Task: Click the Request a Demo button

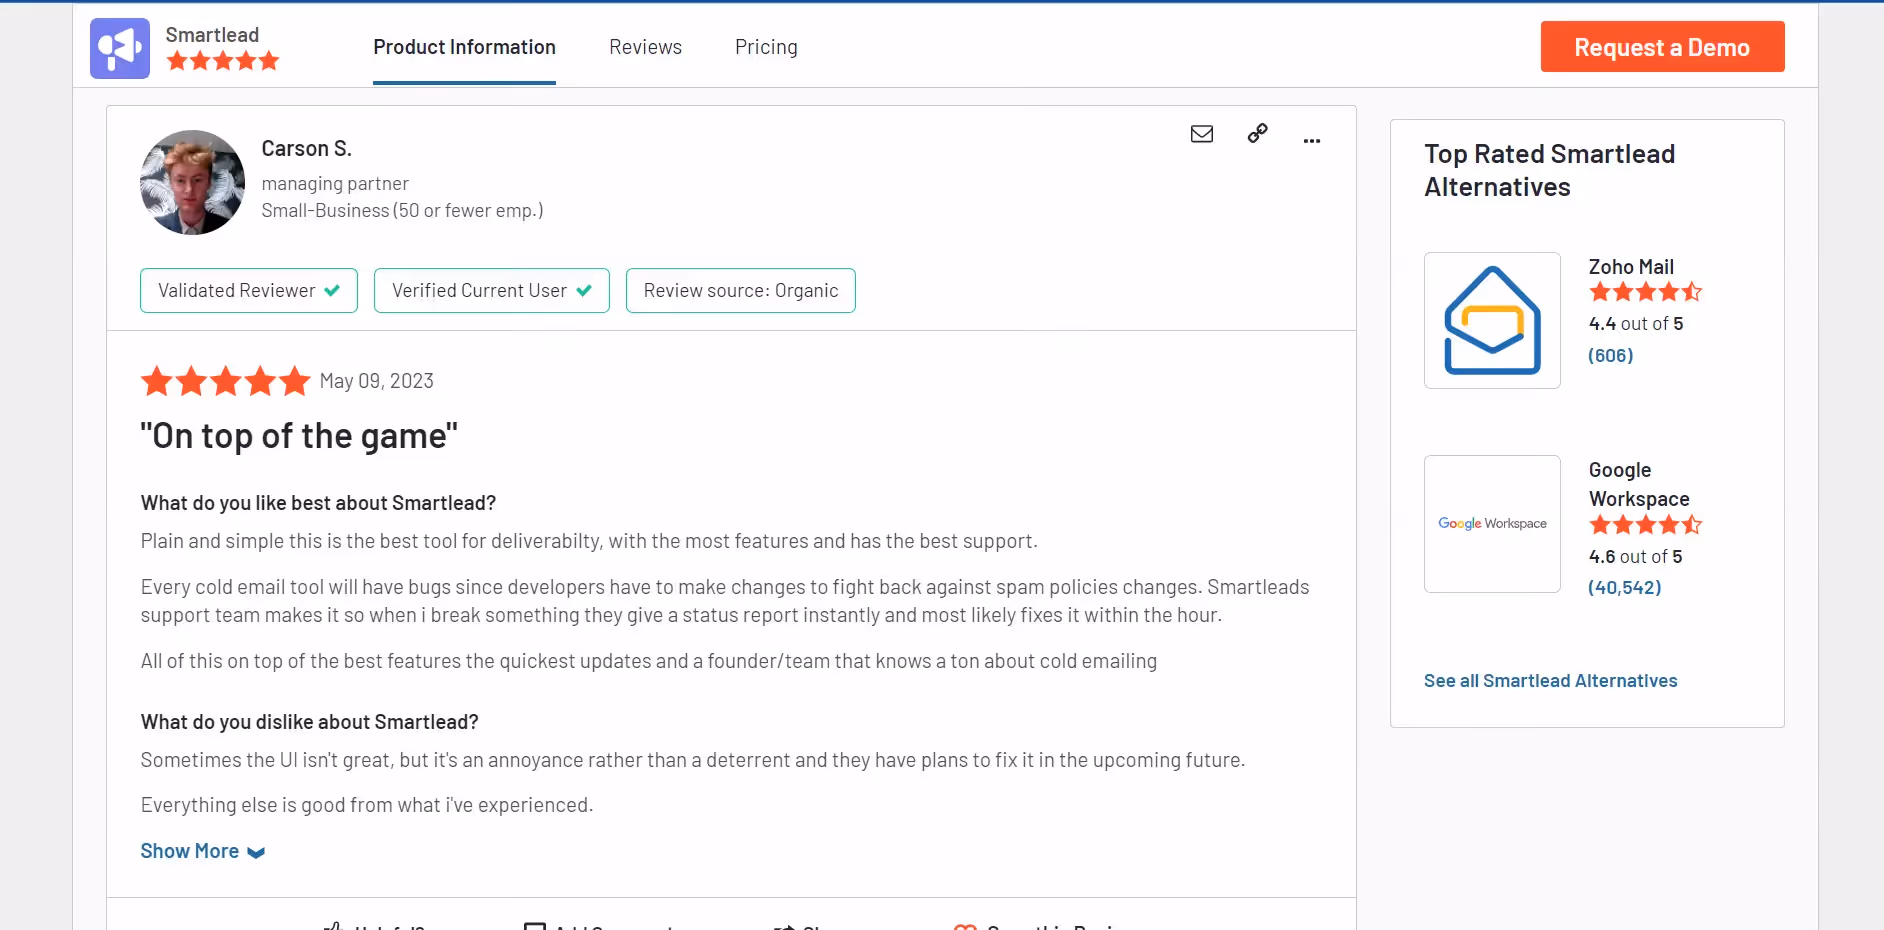Action: tap(1662, 47)
